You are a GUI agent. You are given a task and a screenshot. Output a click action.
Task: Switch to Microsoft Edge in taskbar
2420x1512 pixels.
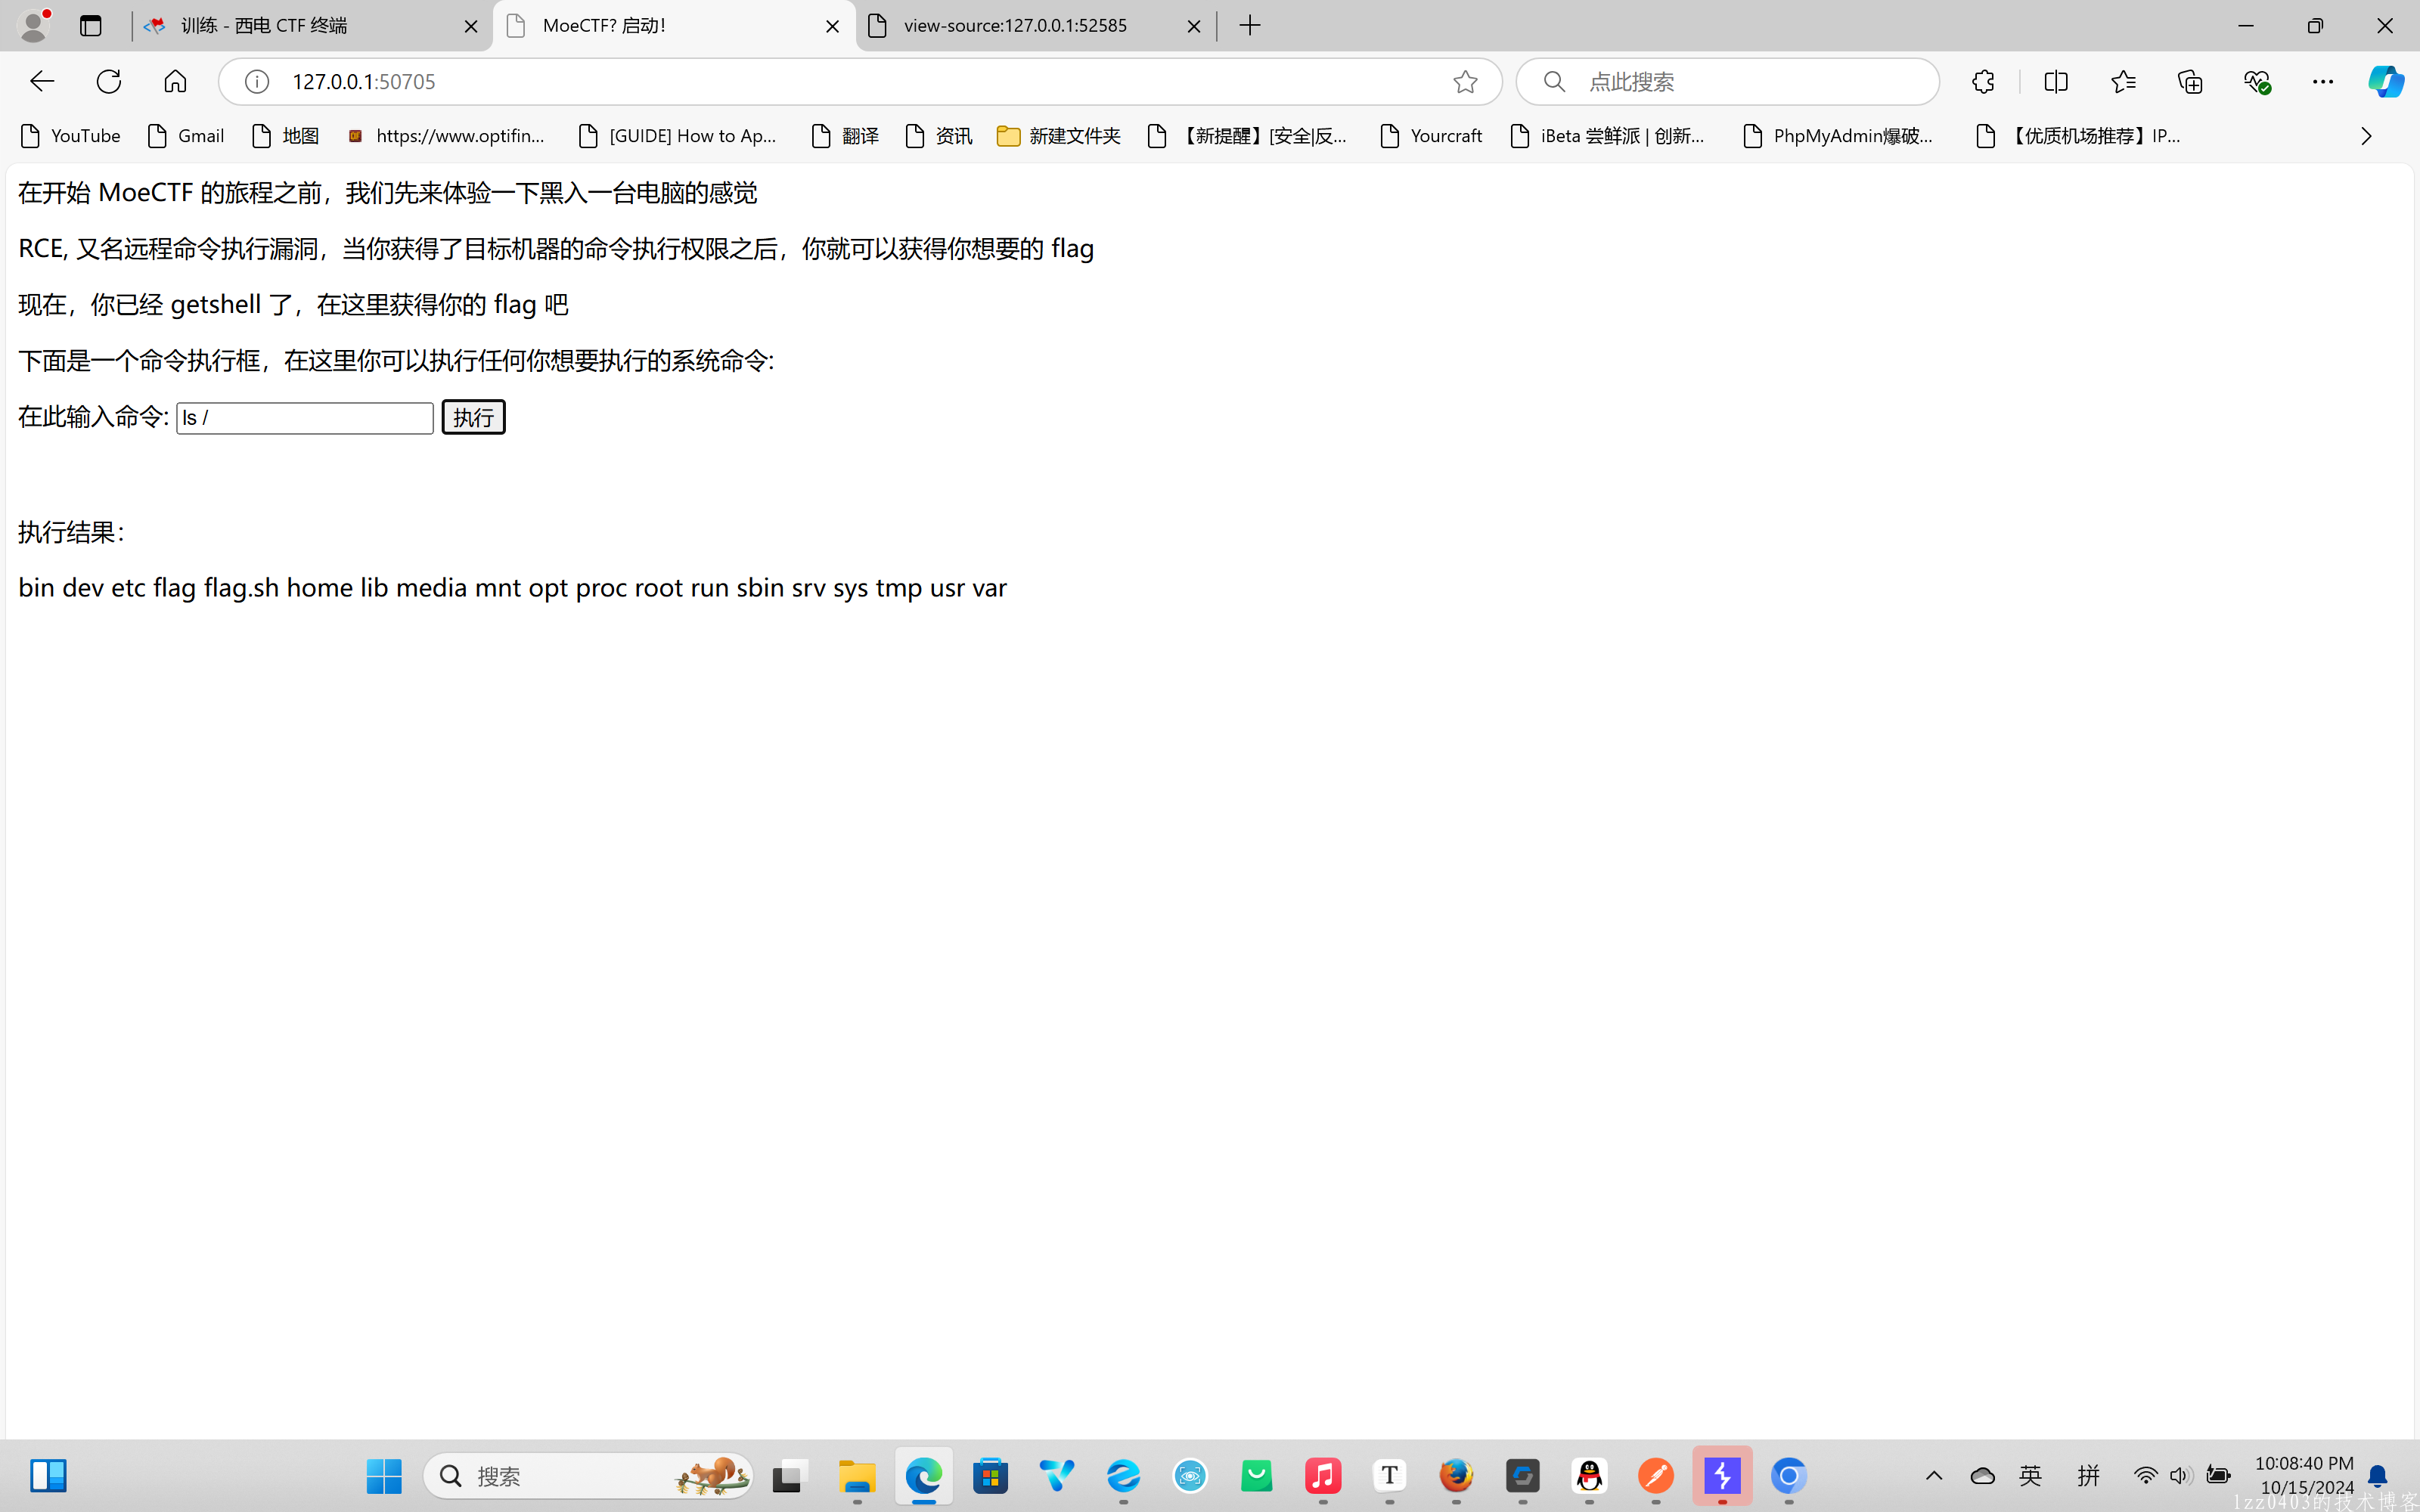924,1475
